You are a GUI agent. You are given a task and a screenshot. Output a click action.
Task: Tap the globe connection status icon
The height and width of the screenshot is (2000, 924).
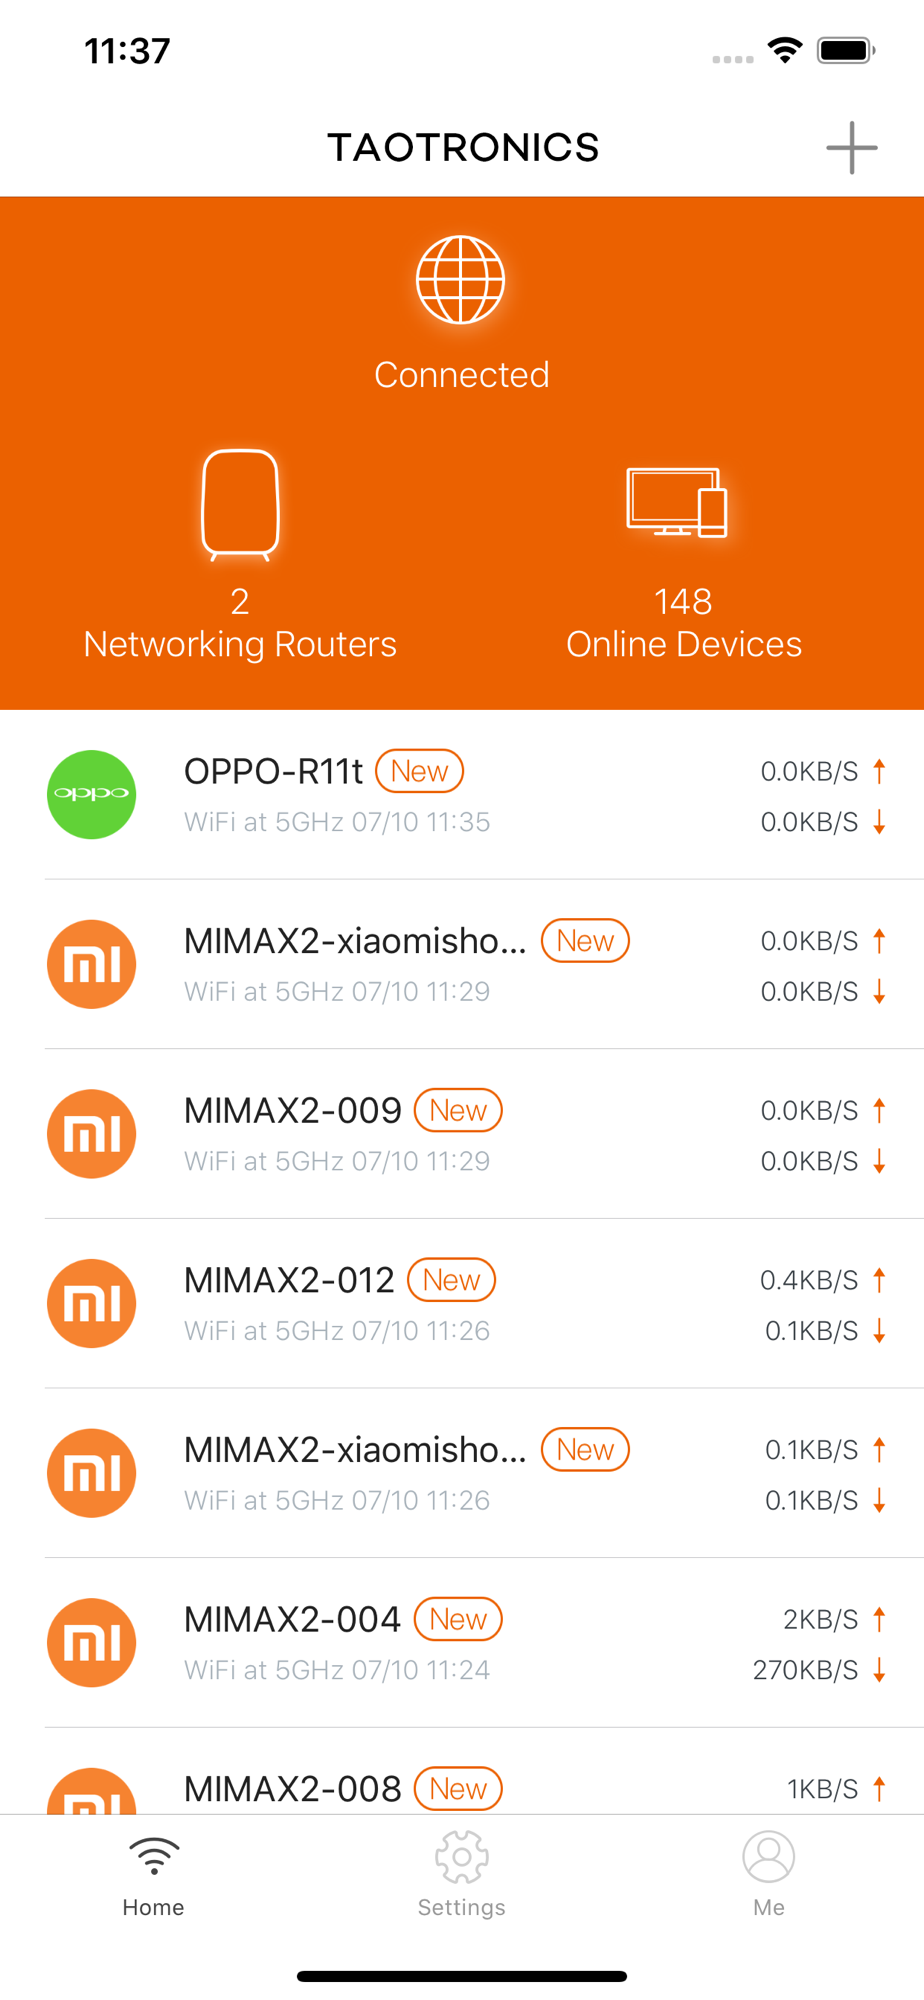click(x=461, y=280)
